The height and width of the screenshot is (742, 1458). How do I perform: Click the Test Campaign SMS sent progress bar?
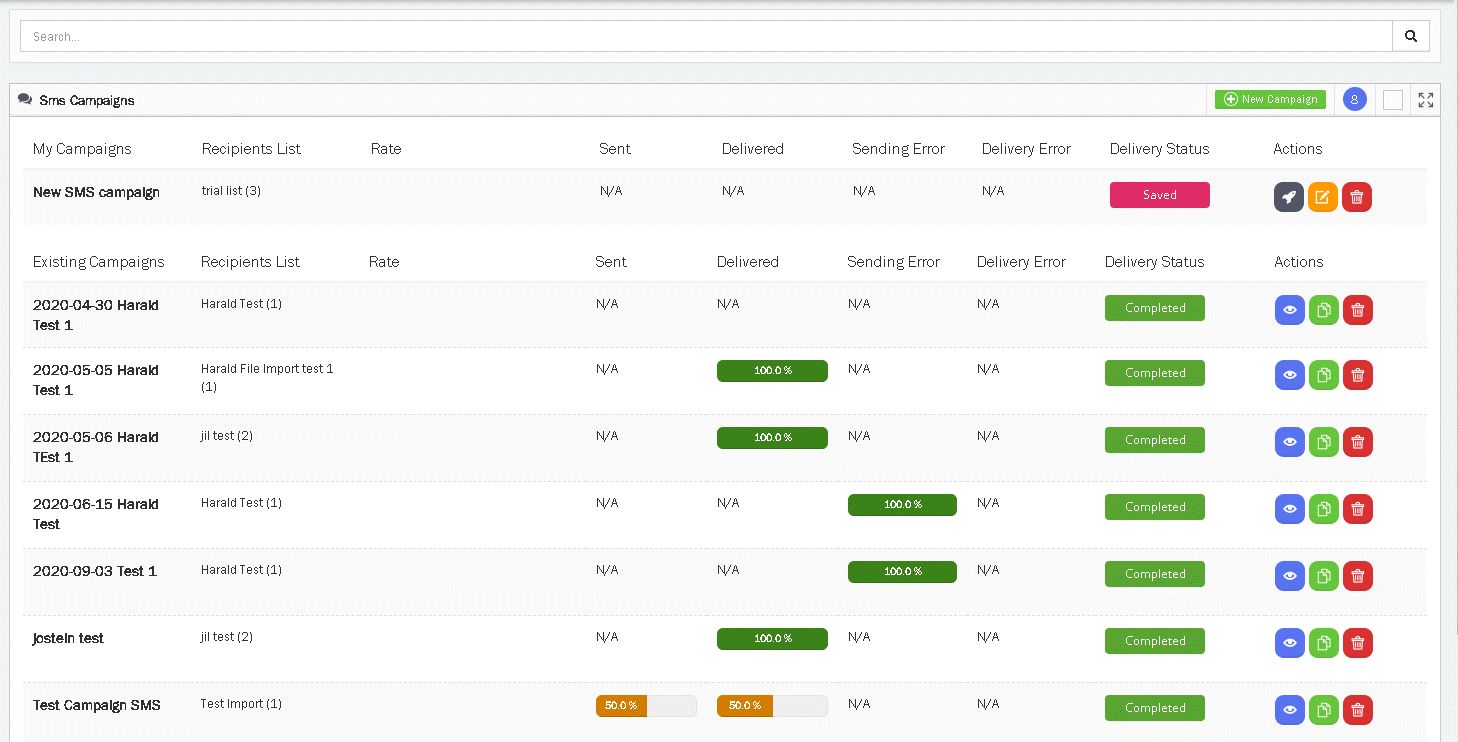pos(645,706)
